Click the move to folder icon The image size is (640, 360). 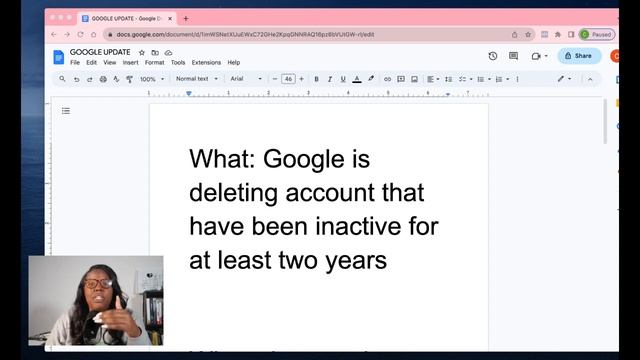point(155,53)
